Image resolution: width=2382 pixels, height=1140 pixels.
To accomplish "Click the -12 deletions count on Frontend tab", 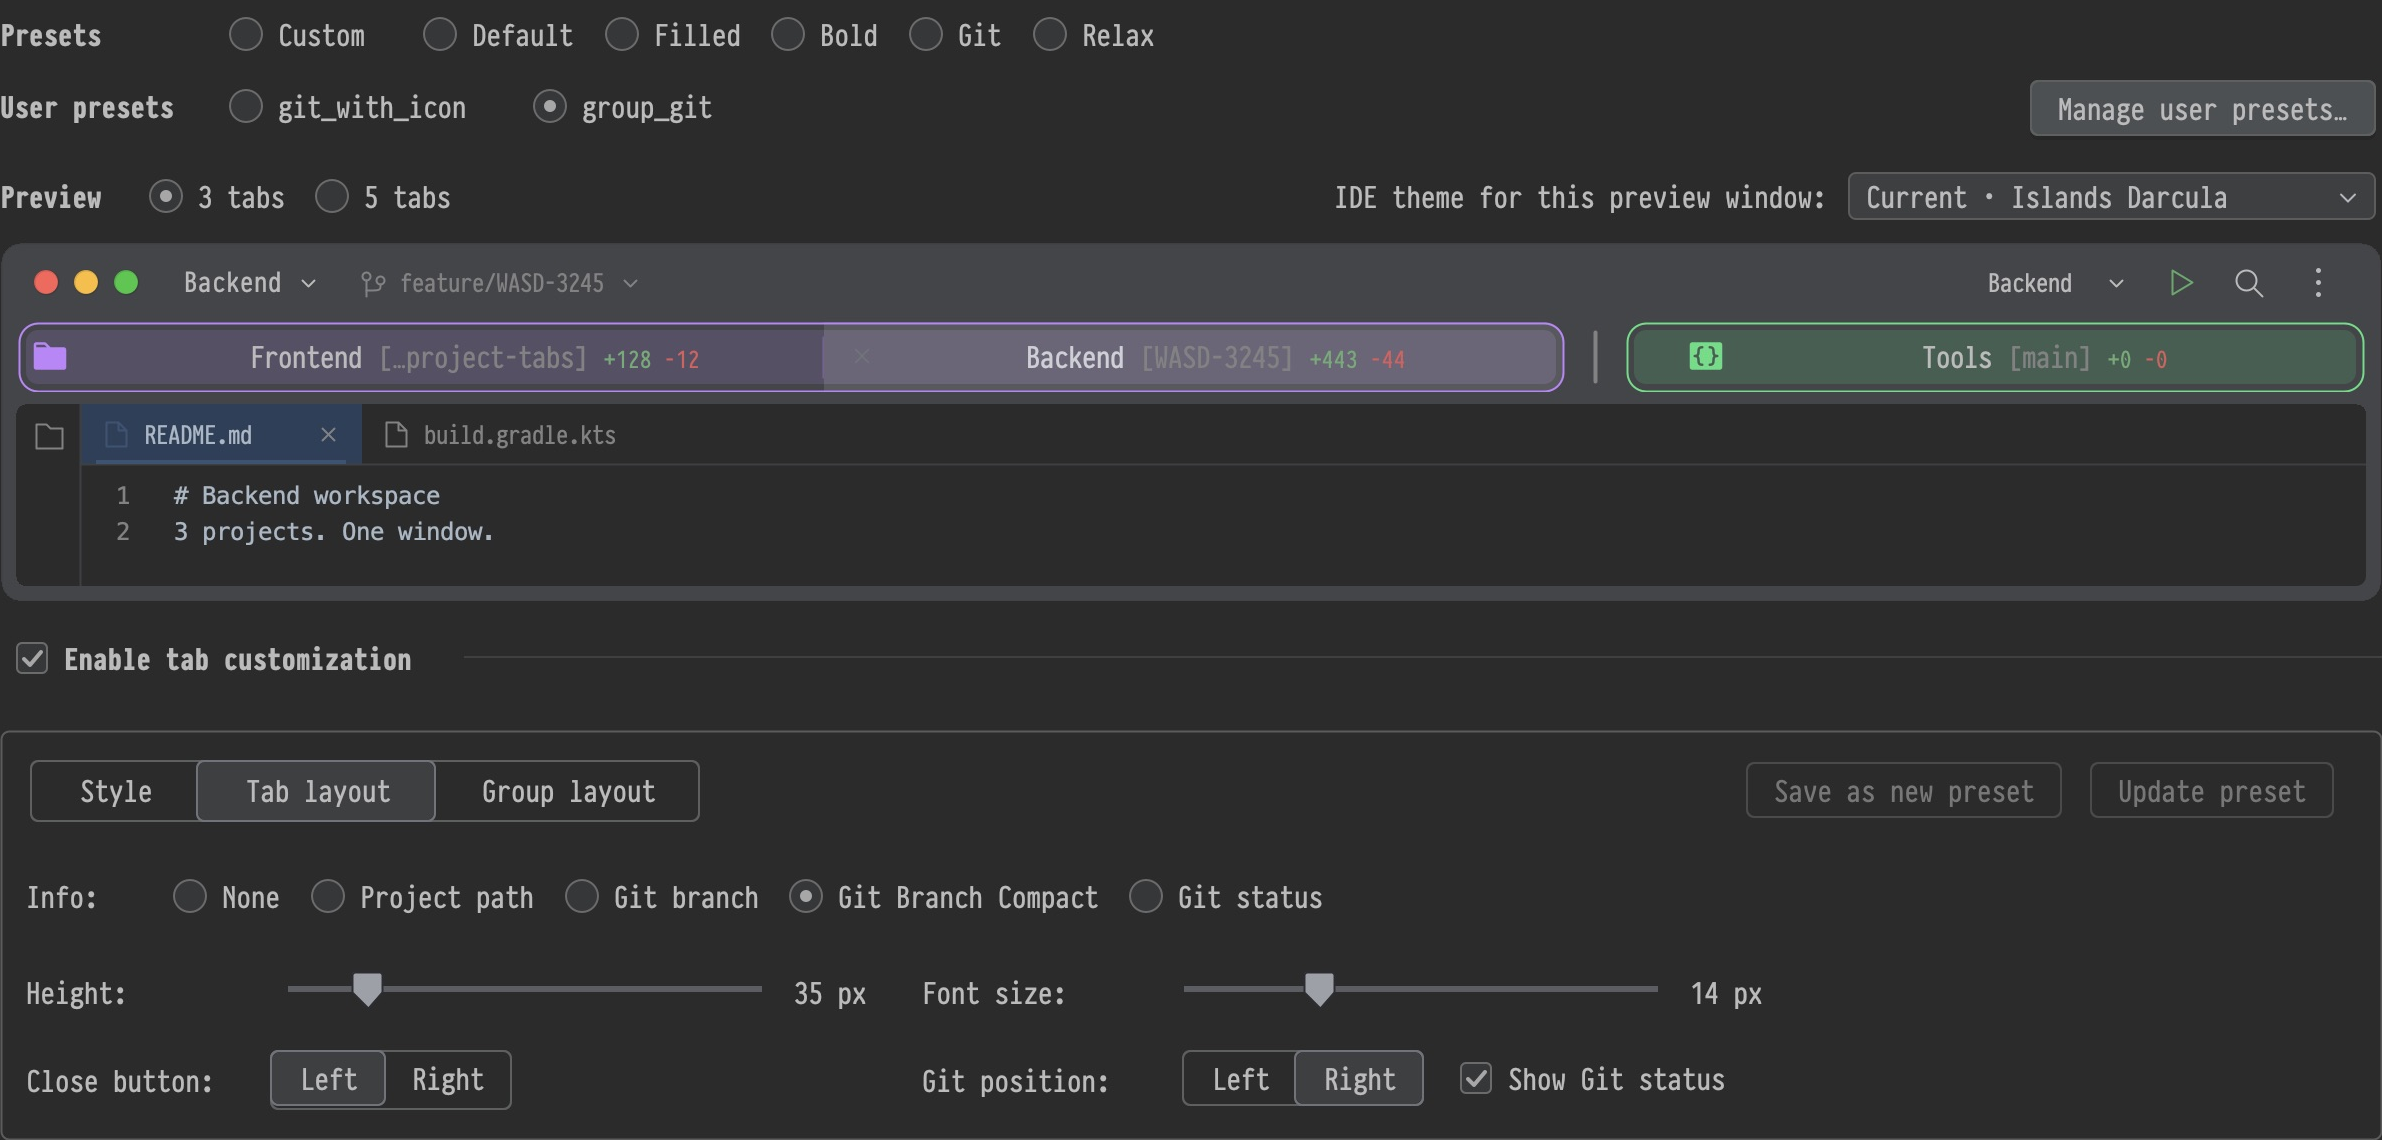I will pyautogui.click(x=682, y=359).
